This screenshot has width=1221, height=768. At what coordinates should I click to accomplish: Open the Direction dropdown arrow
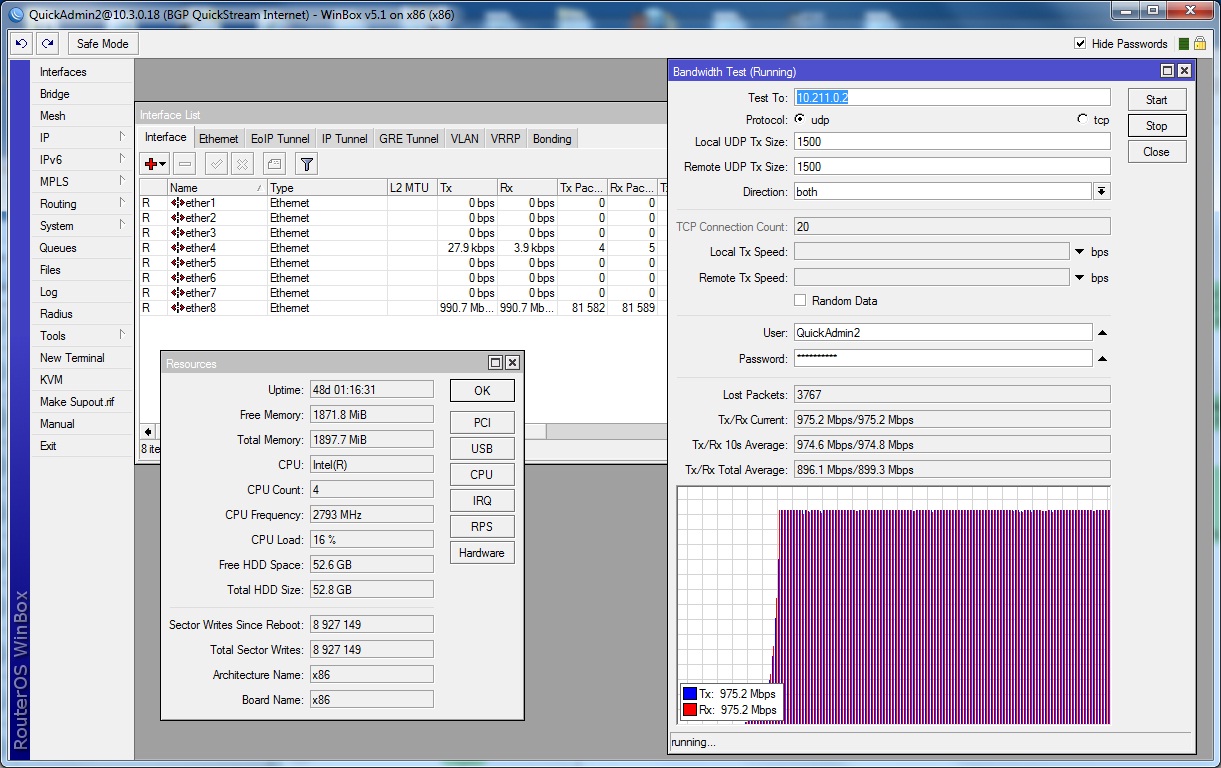point(1101,192)
